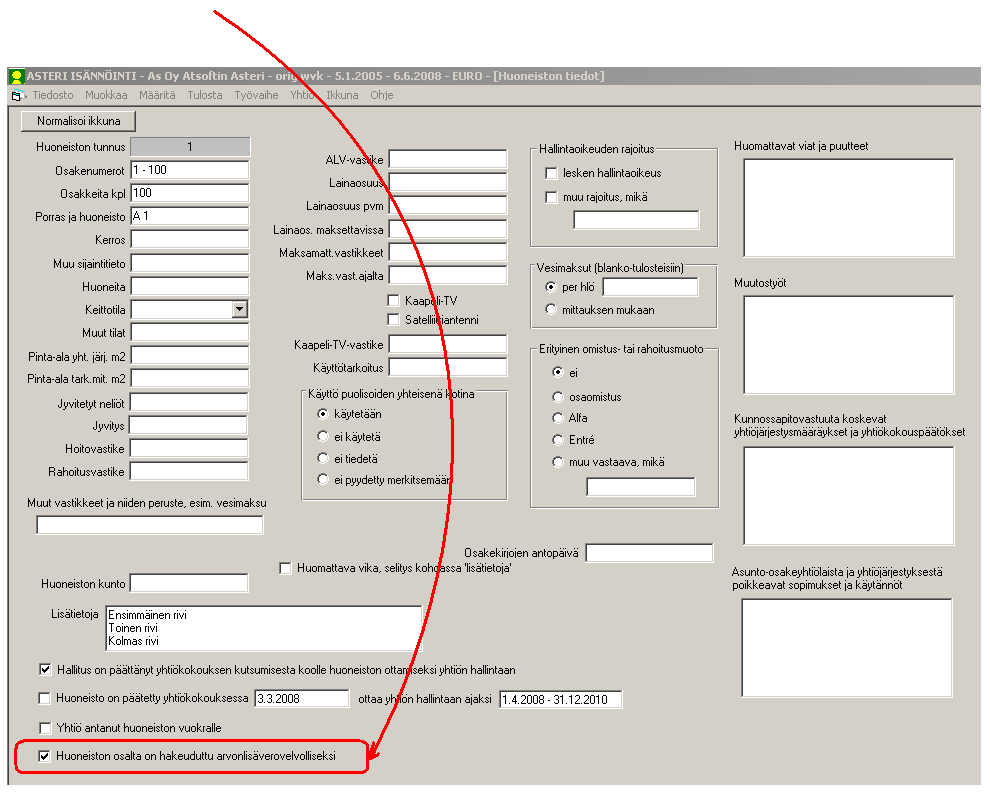
Task: Open the Ohje menu
Action: pos(381,95)
